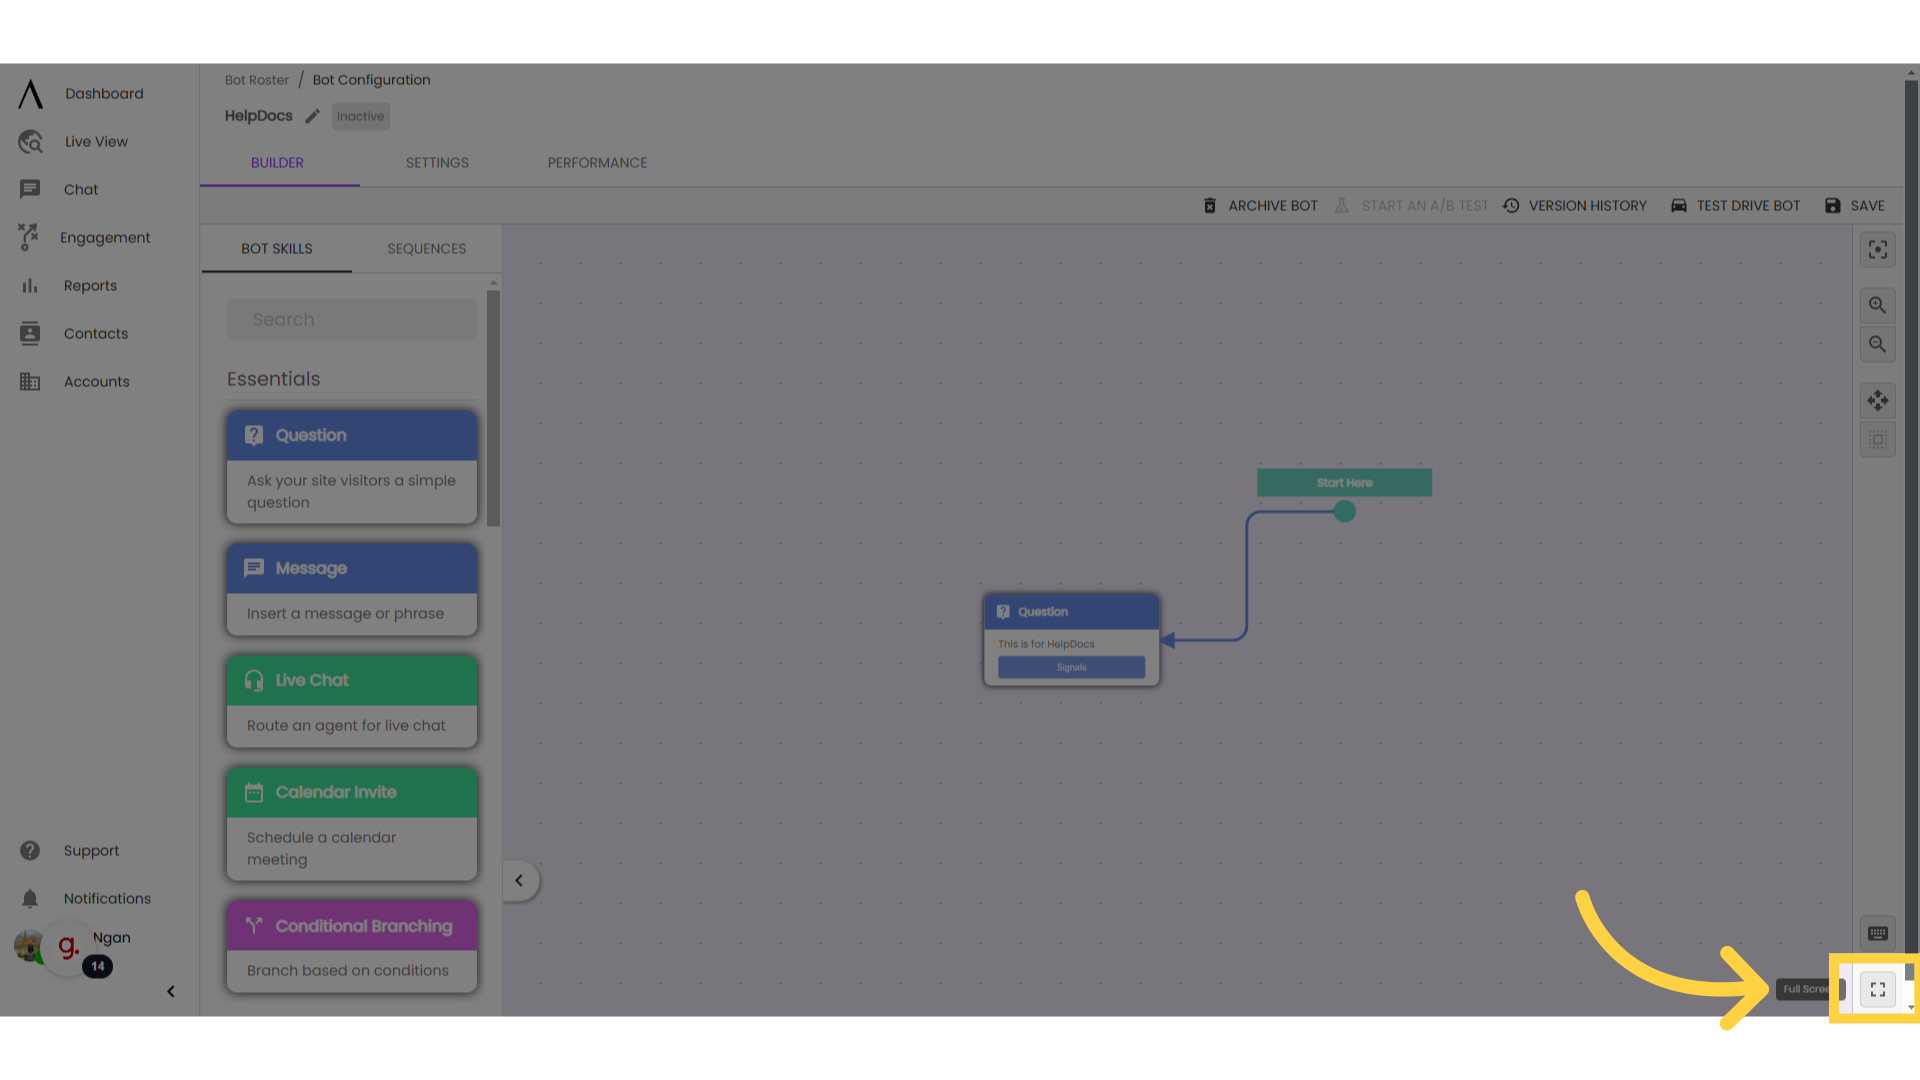
Task: Click the SAVE button
Action: coord(1858,204)
